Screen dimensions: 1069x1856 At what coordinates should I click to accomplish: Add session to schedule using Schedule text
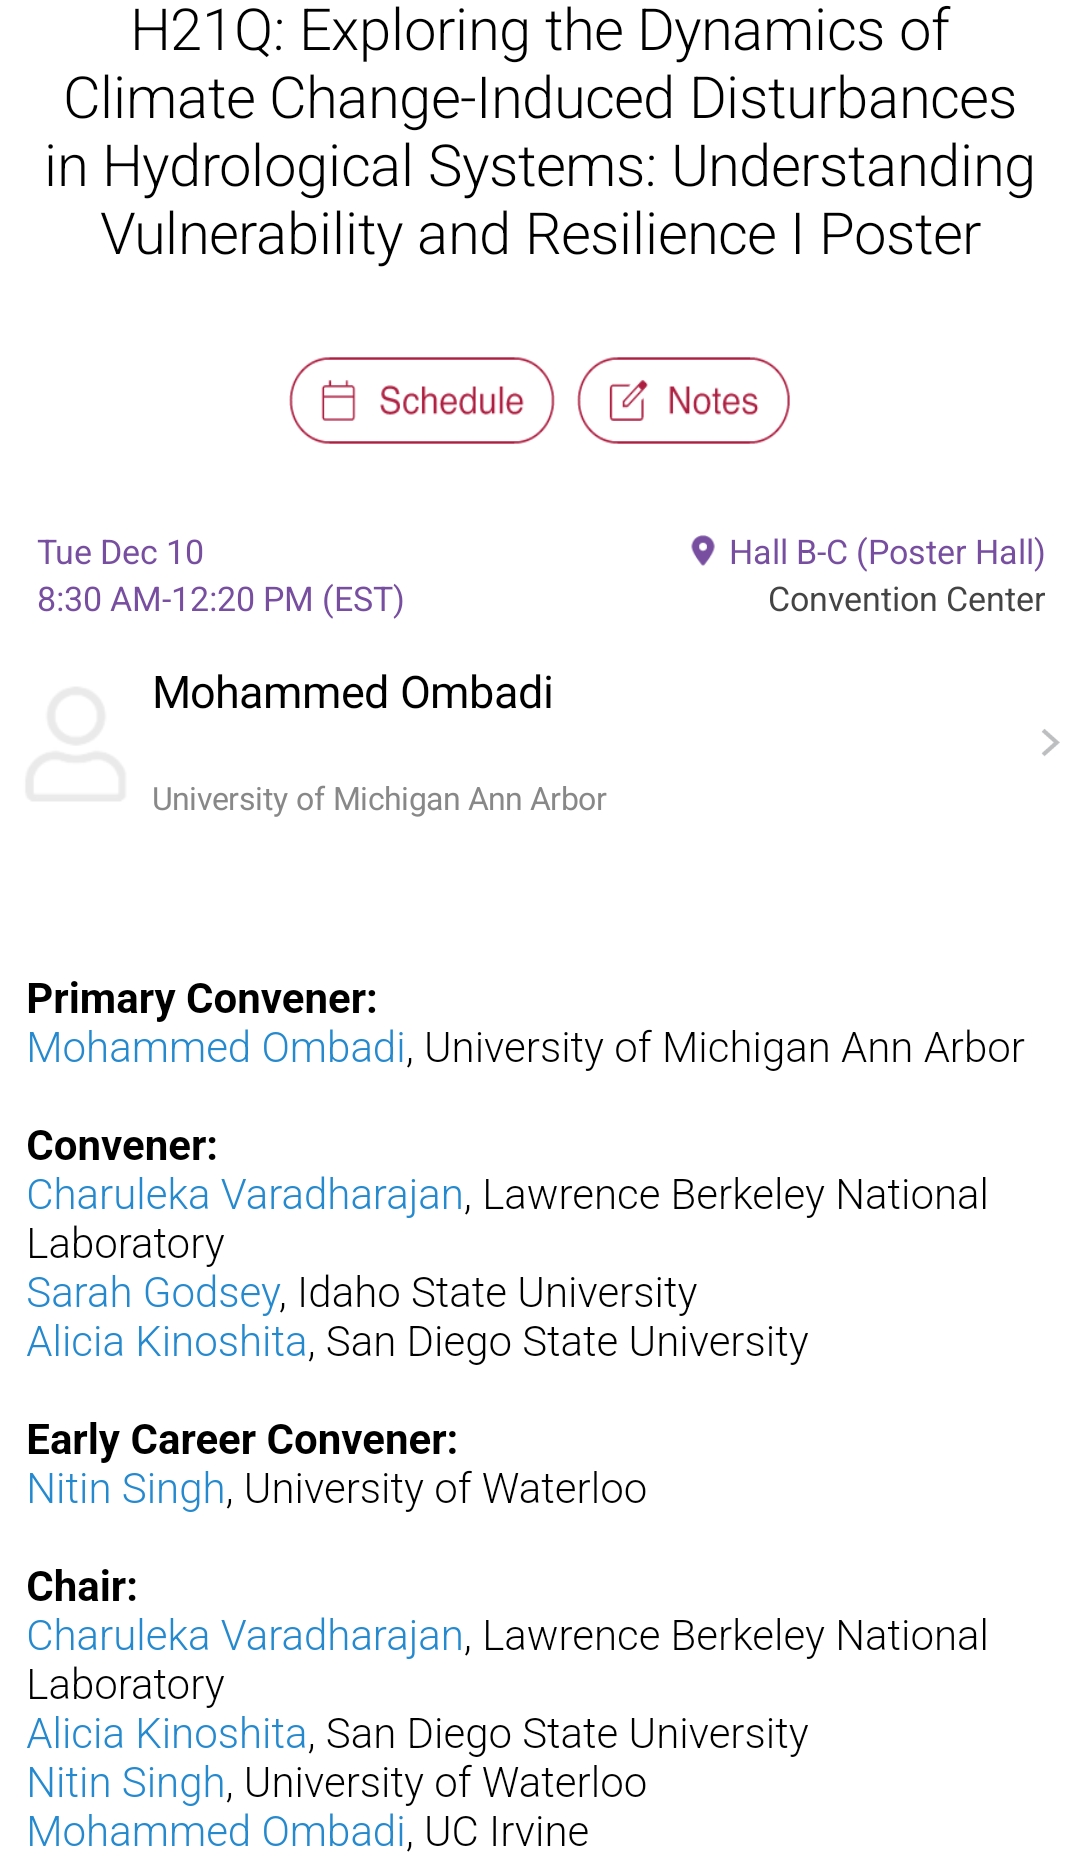click(451, 401)
